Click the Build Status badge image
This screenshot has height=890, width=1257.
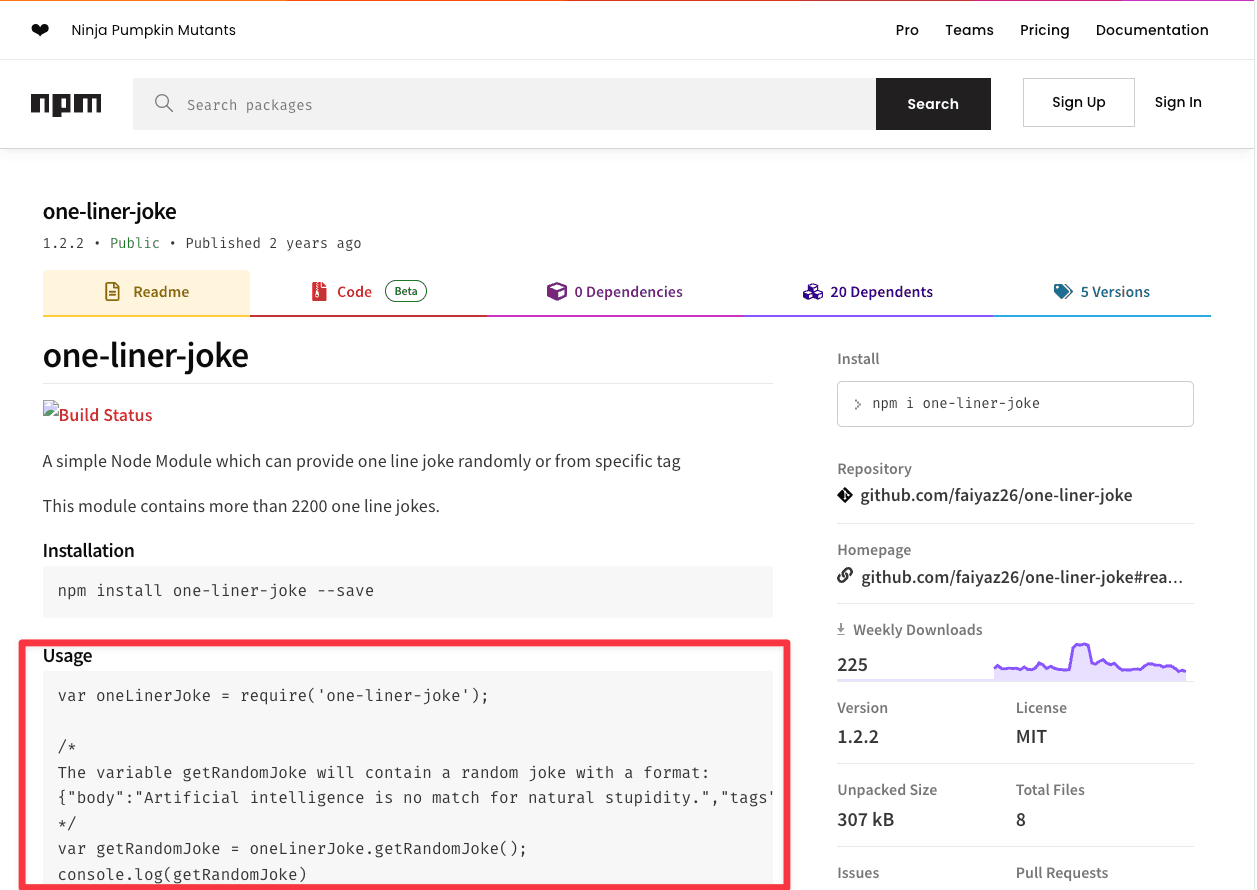[98, 414]
